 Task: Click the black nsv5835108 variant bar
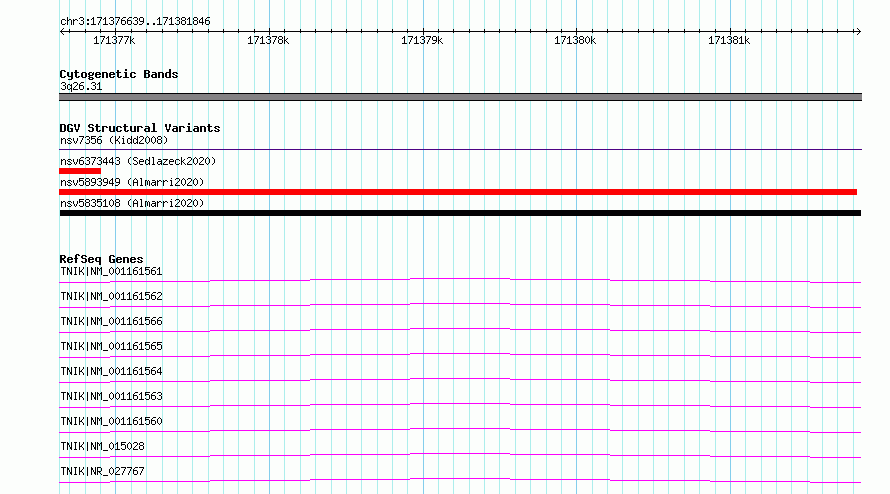point(460,213)
